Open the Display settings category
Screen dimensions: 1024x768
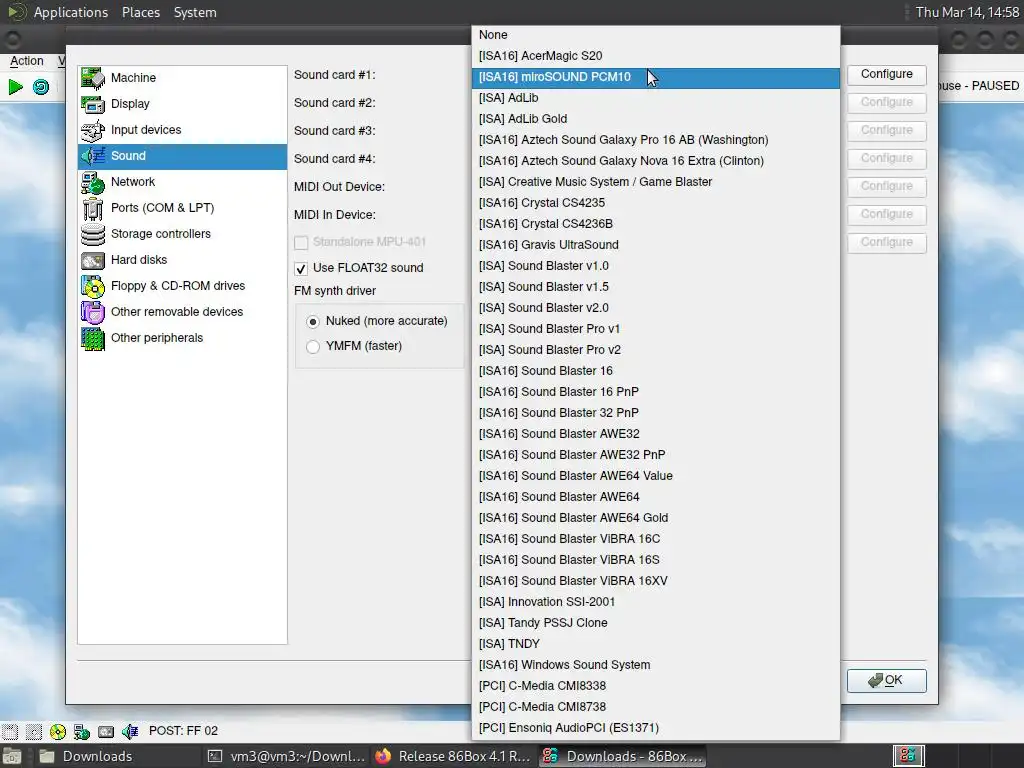[182, 104]
